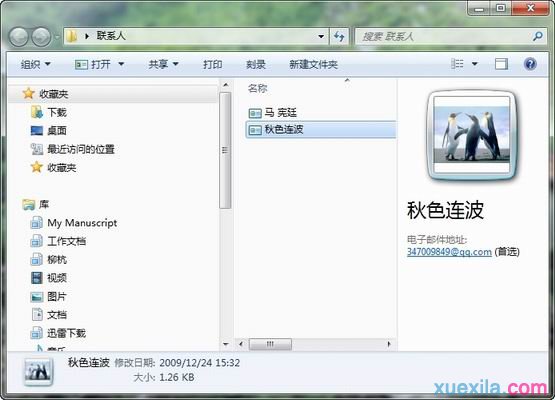Select the 联系人 breadcrumb in address bar
Screen dimensions: 555x400
pyautogui.click(x=111, y=36)
